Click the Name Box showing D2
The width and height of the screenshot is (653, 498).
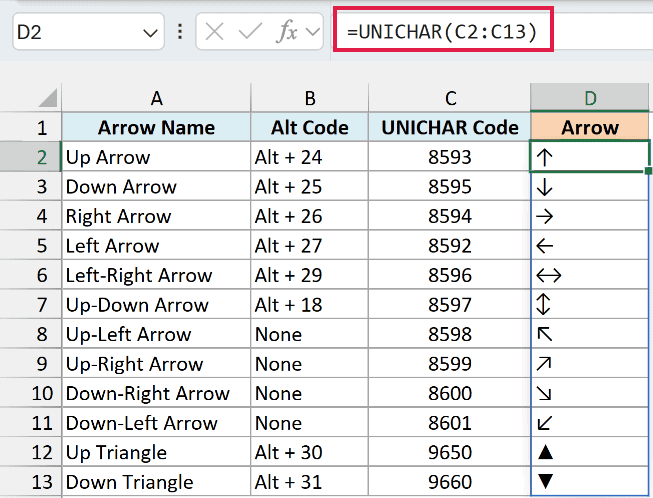(x=88, y=32)
